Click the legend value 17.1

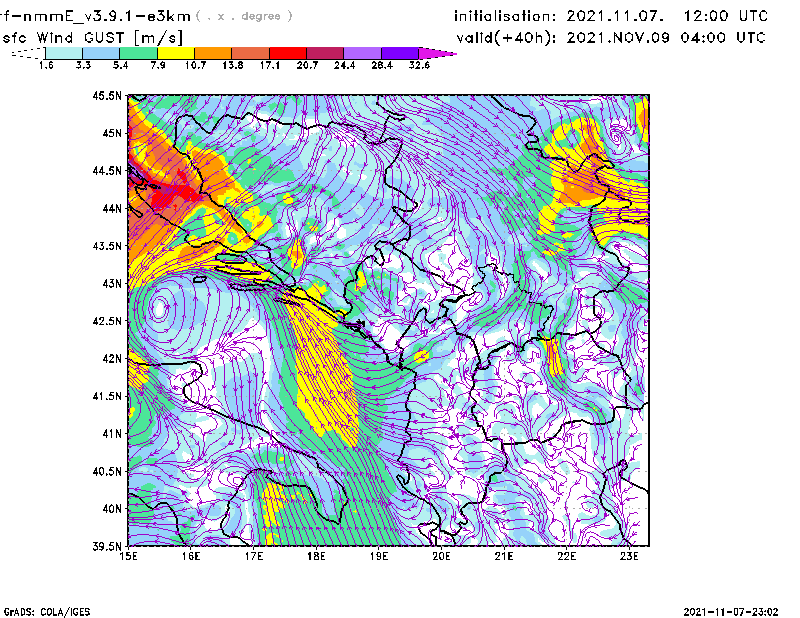click(270, 65)
